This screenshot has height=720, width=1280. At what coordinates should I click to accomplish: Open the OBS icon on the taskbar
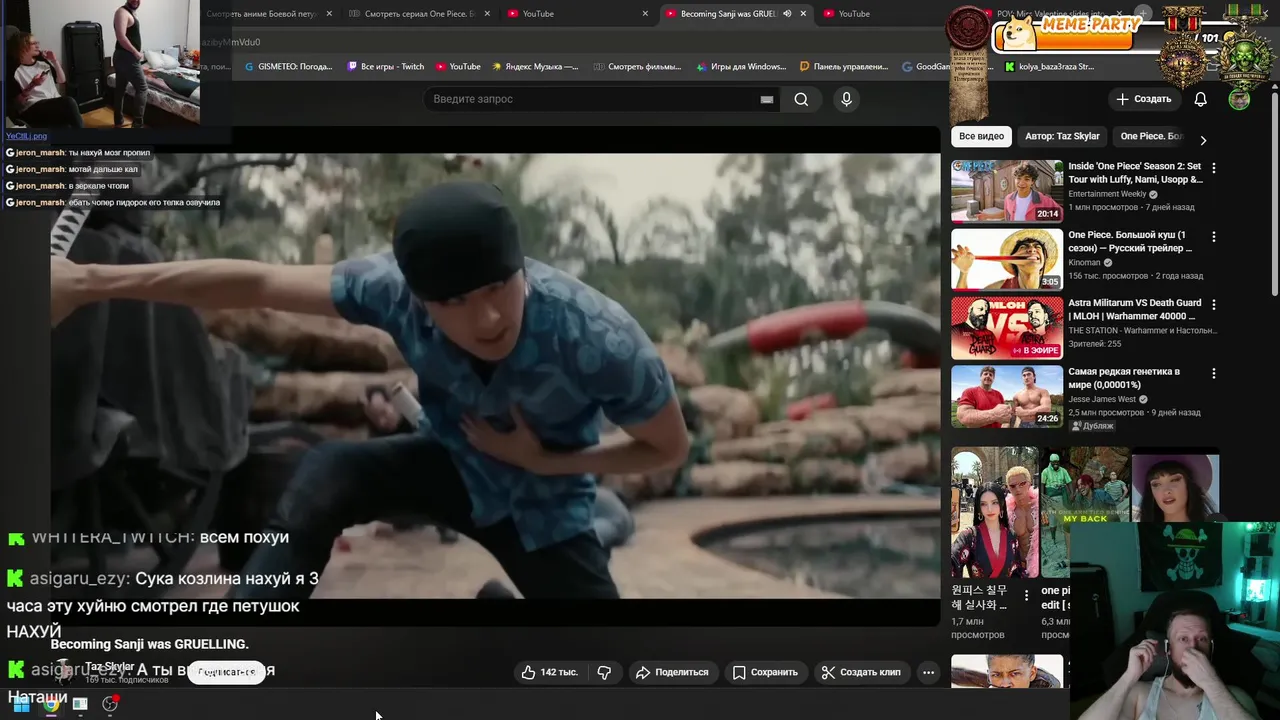(x=110, y=704)
